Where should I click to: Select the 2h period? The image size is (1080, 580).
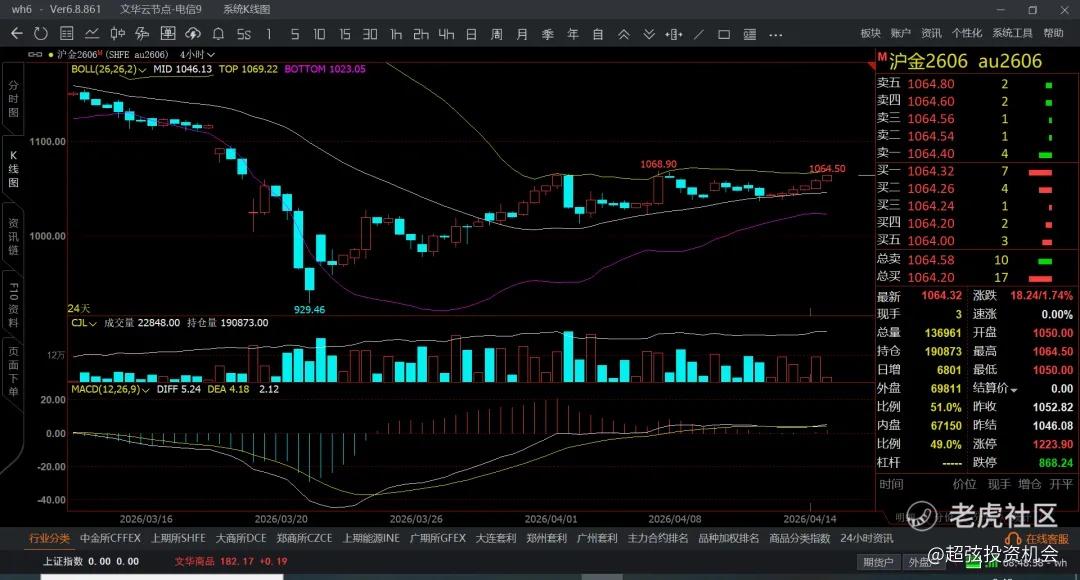click(421, 34)
